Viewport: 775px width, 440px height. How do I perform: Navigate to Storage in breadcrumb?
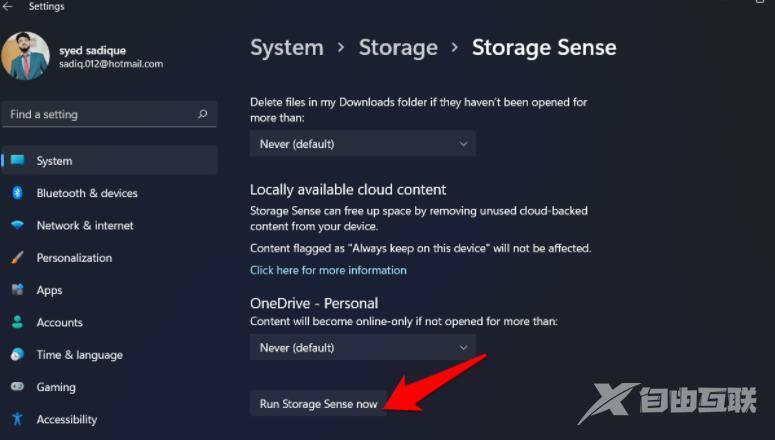point(398,47)
